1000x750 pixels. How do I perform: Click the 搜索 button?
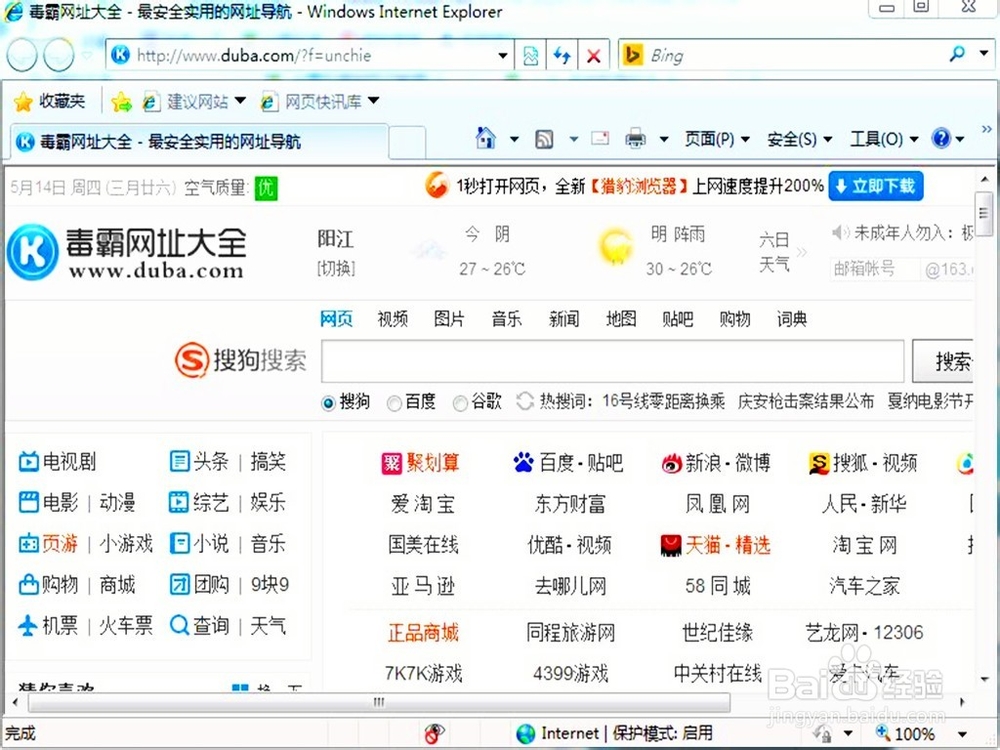click(x=944, y=361)
